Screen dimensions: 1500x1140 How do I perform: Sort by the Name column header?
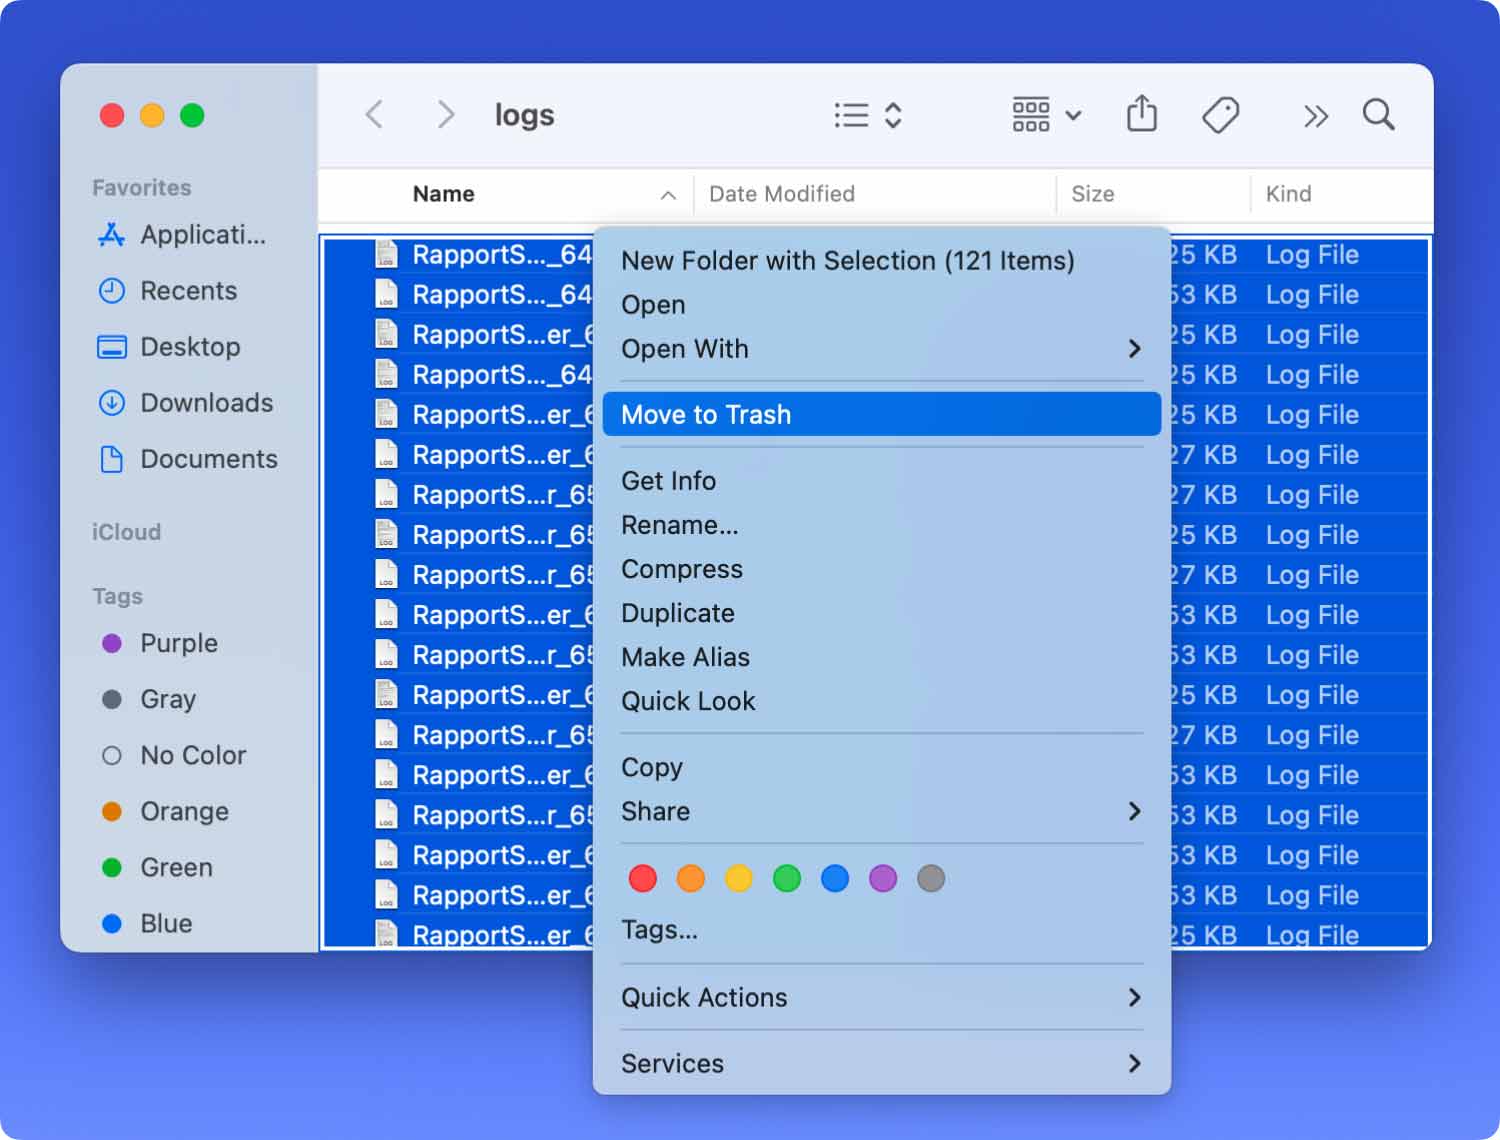444,194
